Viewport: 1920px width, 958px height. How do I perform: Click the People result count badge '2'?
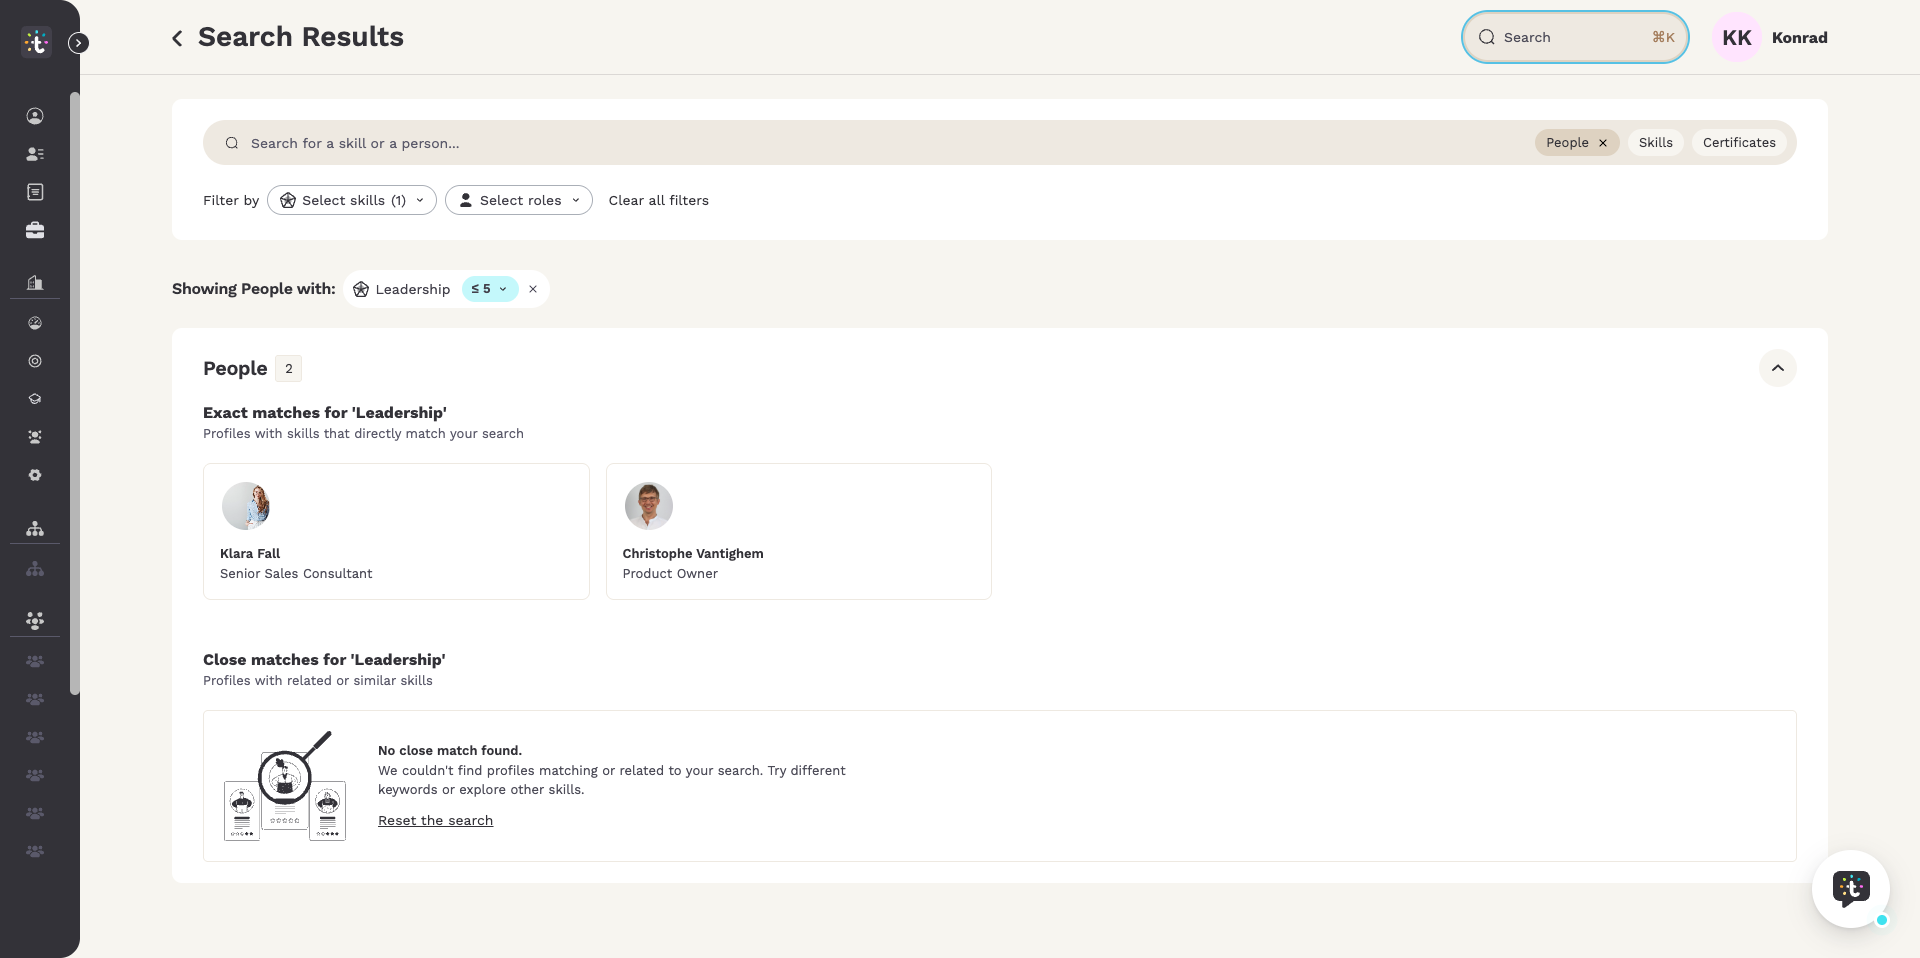tap(289, 369)
